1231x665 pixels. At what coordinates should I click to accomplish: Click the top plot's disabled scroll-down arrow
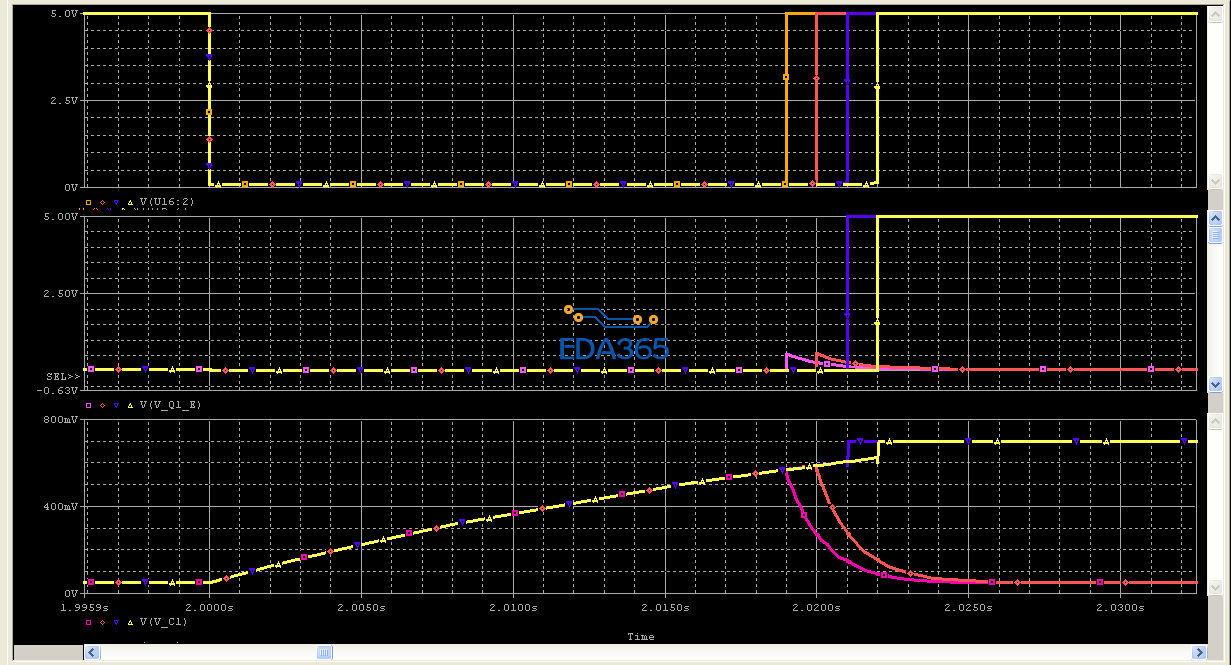[x=1215, y=181]
